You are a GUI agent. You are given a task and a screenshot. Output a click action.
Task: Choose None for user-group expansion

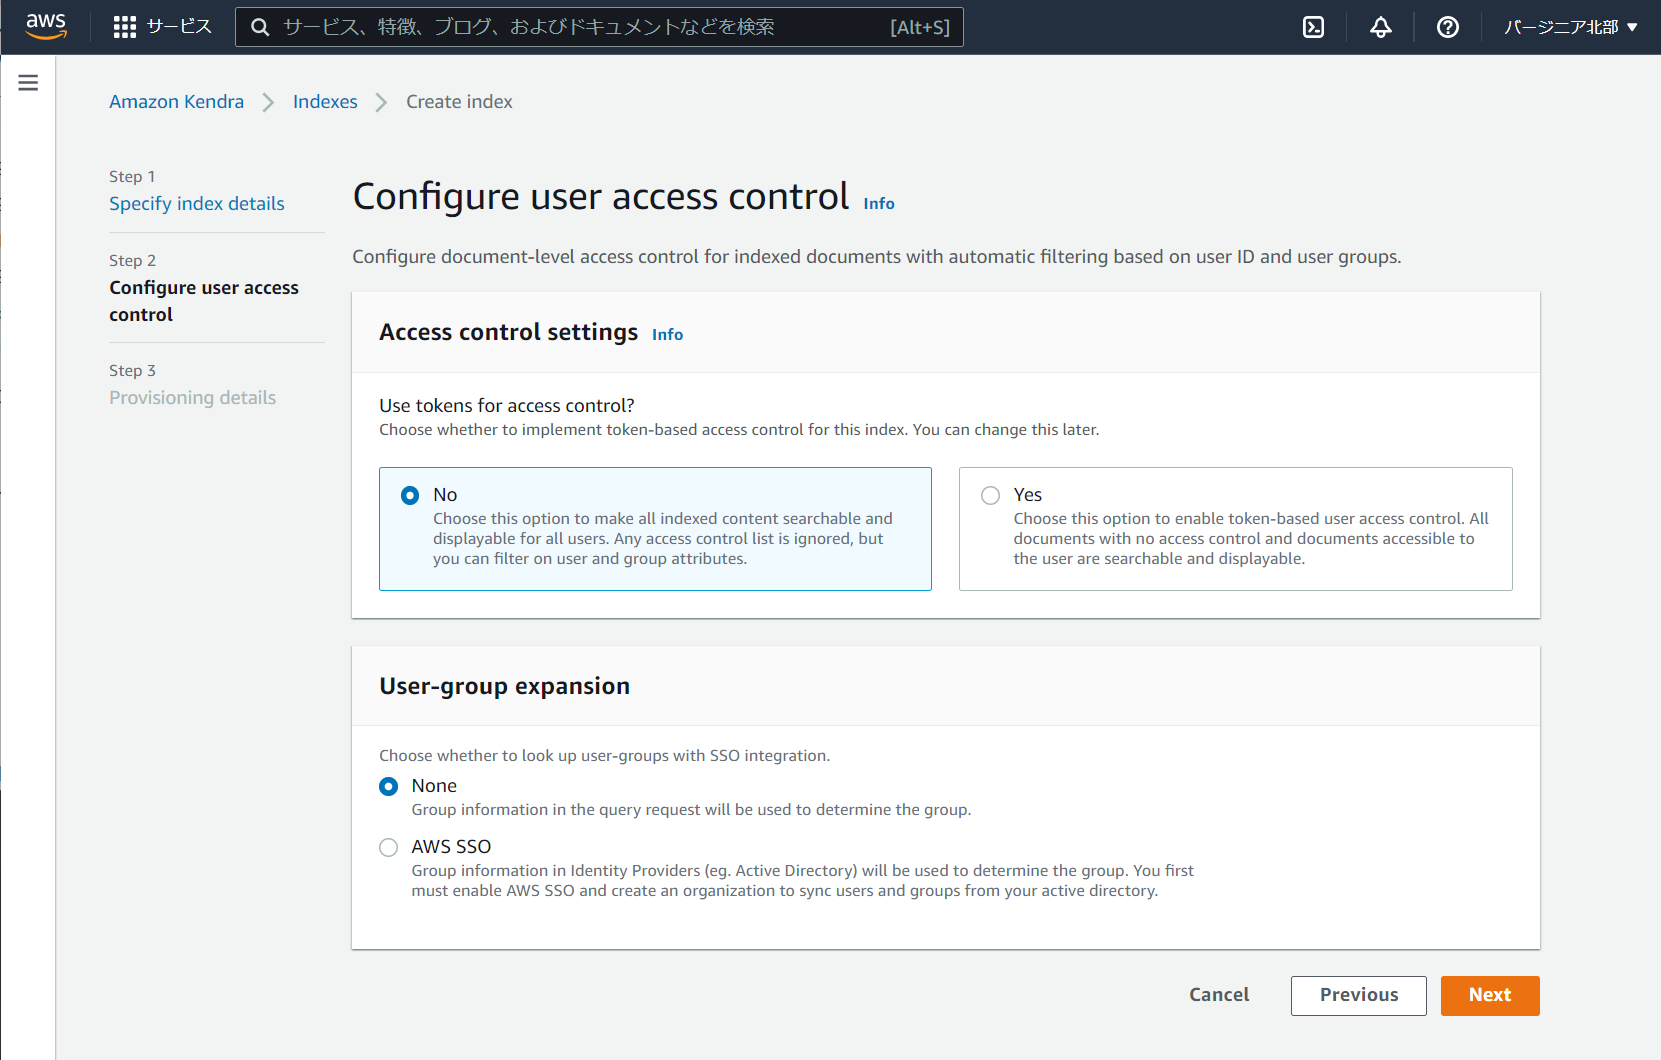(x=389, y=787)
